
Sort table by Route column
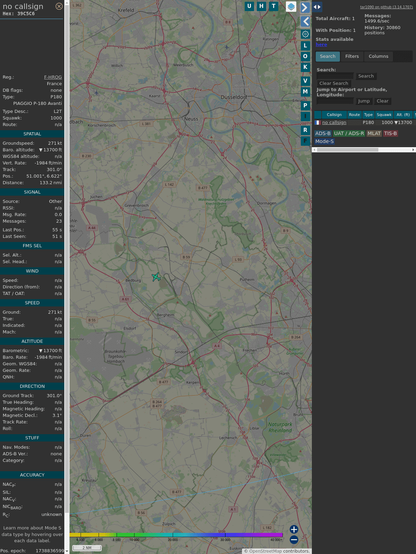point(354,115)
